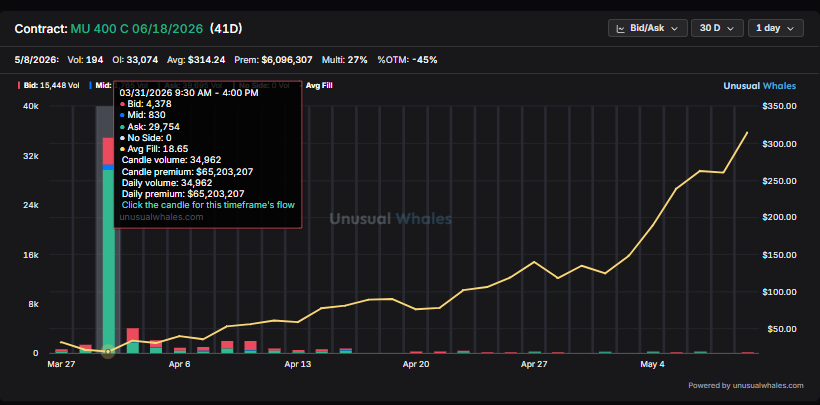Screen dimensions: 820x405
Task: Click the '$50.00' price axis label
Action: pyautogui.click(x=781, y=329)
